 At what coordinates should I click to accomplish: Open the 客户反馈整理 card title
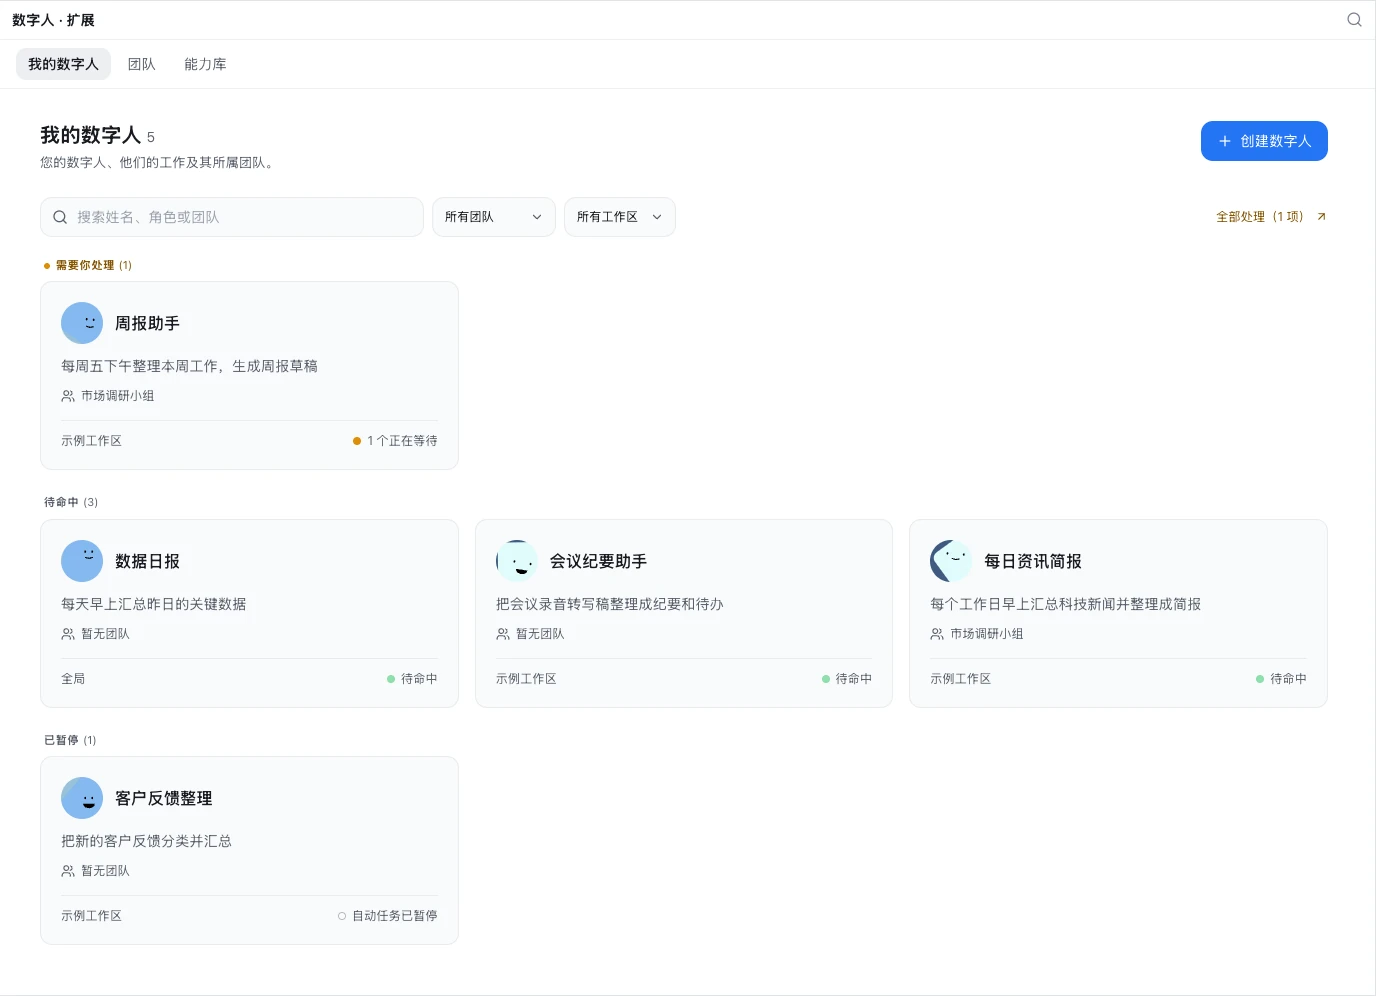pos(163,798)
